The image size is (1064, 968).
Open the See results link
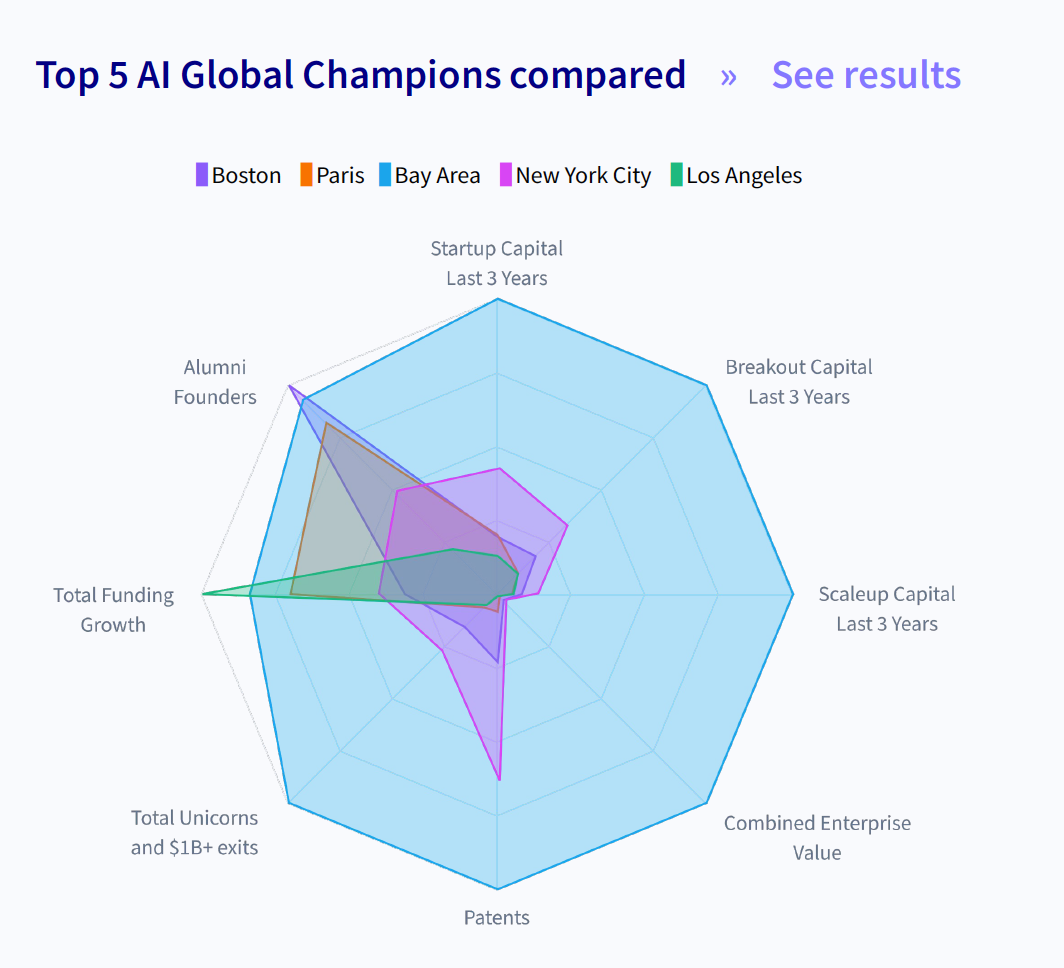tap(866, 75)
